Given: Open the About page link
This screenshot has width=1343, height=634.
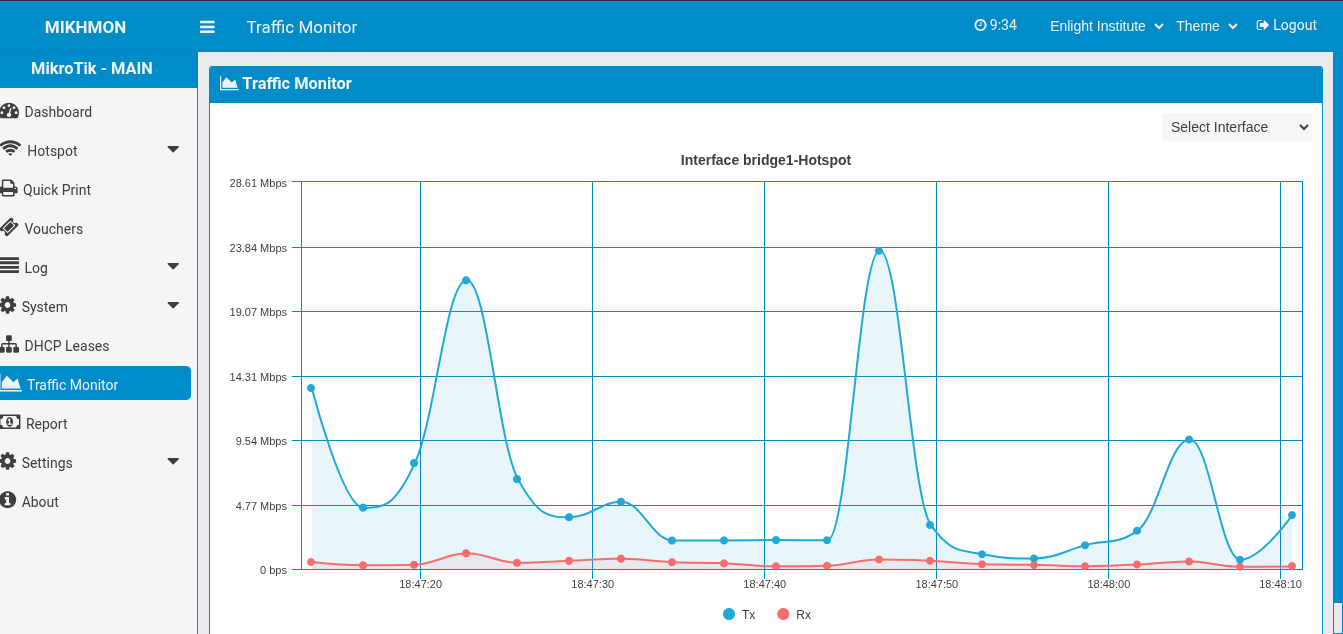Looking at the screenshot, I should pyautogui.click(x=95, y=502).
